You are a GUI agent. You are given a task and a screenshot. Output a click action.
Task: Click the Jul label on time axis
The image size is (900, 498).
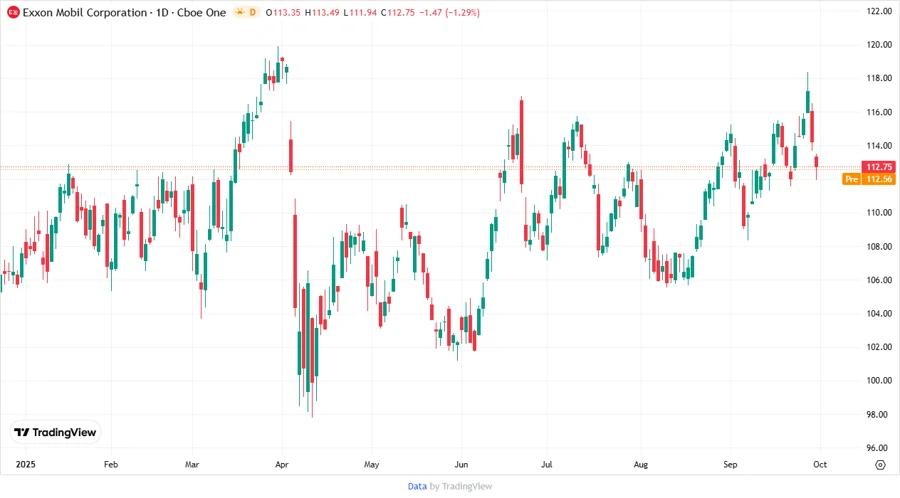click(x=546, y=465)
